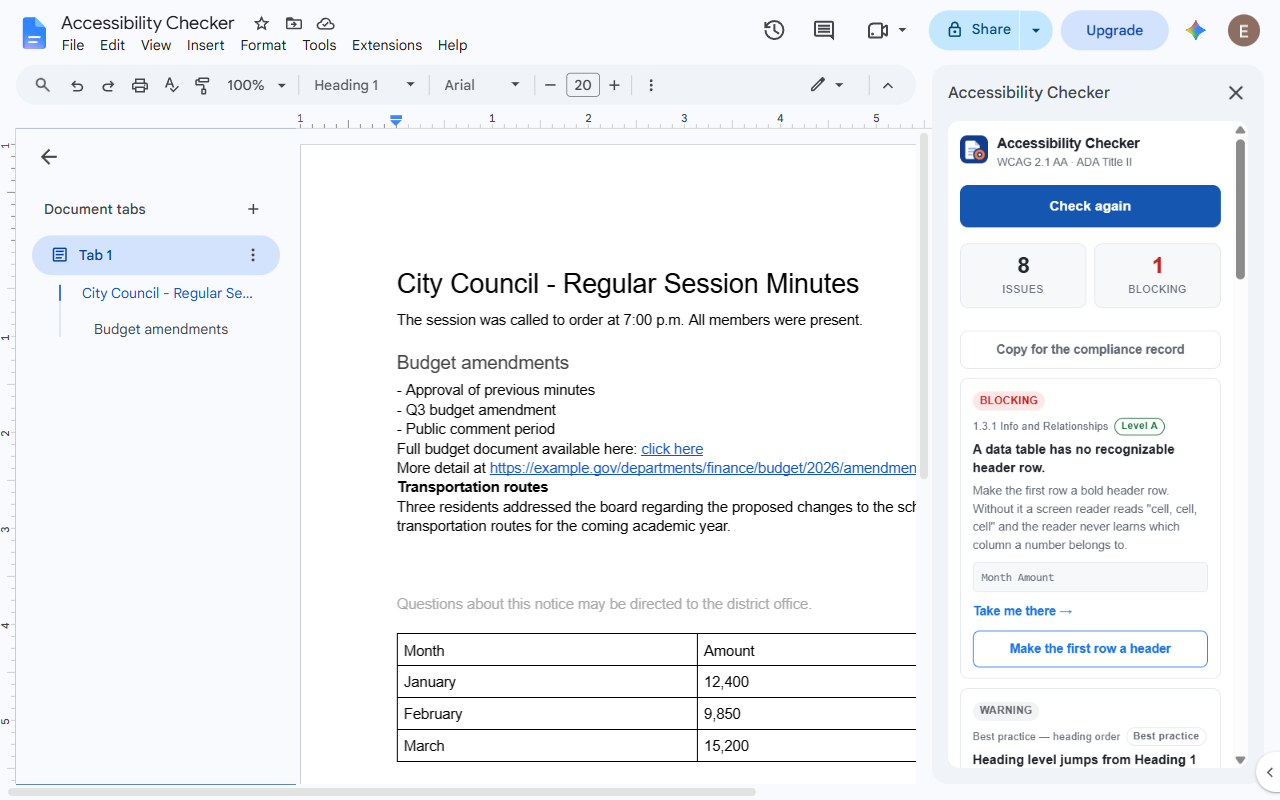The image size is (1280, 800).
Task: Open the comments icon
Action: [824, 30]
